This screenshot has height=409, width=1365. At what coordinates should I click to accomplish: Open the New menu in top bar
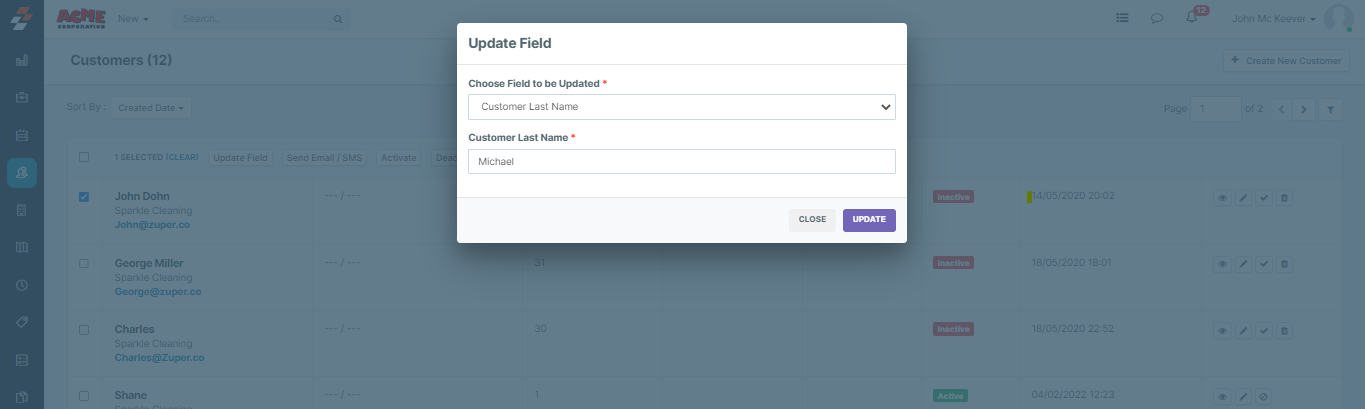click(133, 18)
